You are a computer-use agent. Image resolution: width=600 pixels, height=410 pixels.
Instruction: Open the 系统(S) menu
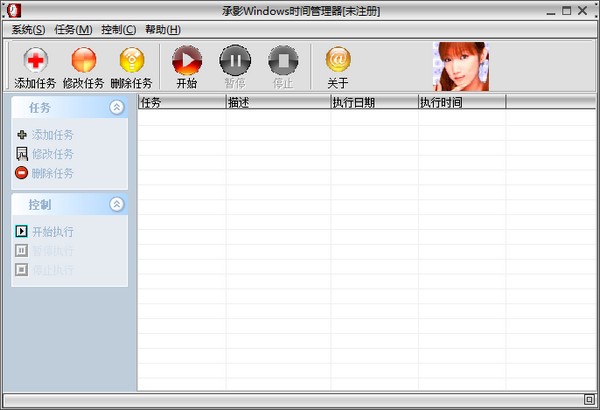[x=28, y=29]
